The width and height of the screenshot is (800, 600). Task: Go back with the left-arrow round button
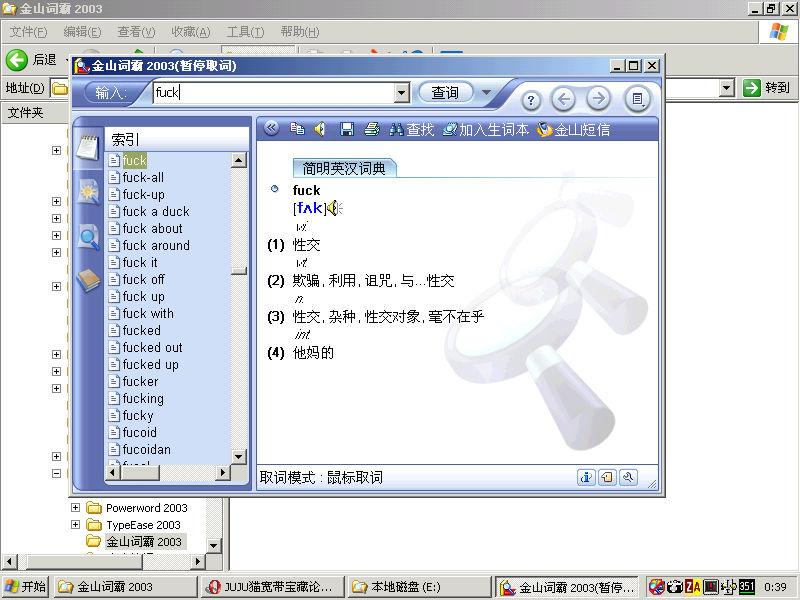(564, 99)
